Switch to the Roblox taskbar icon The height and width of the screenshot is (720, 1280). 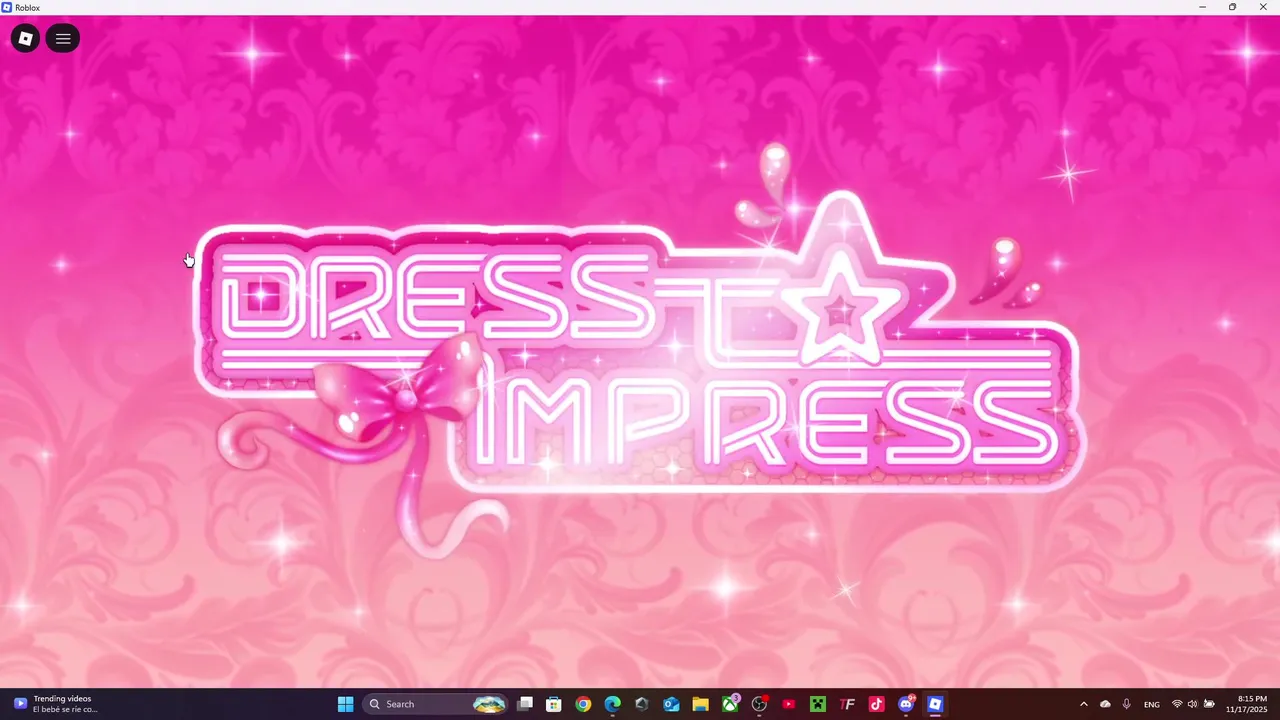click(x=935, y=704)
